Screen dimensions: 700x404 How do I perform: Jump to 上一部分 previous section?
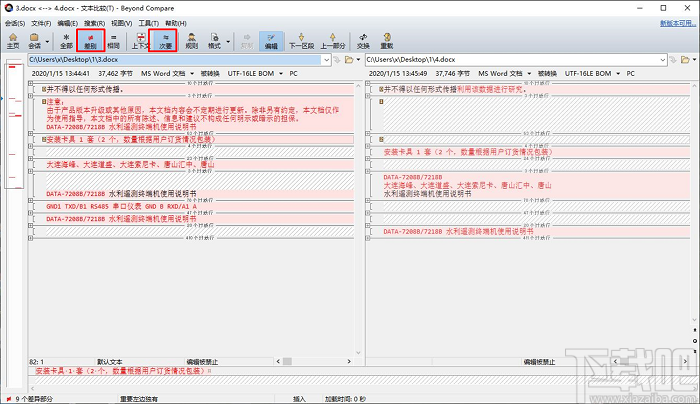click(x=333, y=41)
